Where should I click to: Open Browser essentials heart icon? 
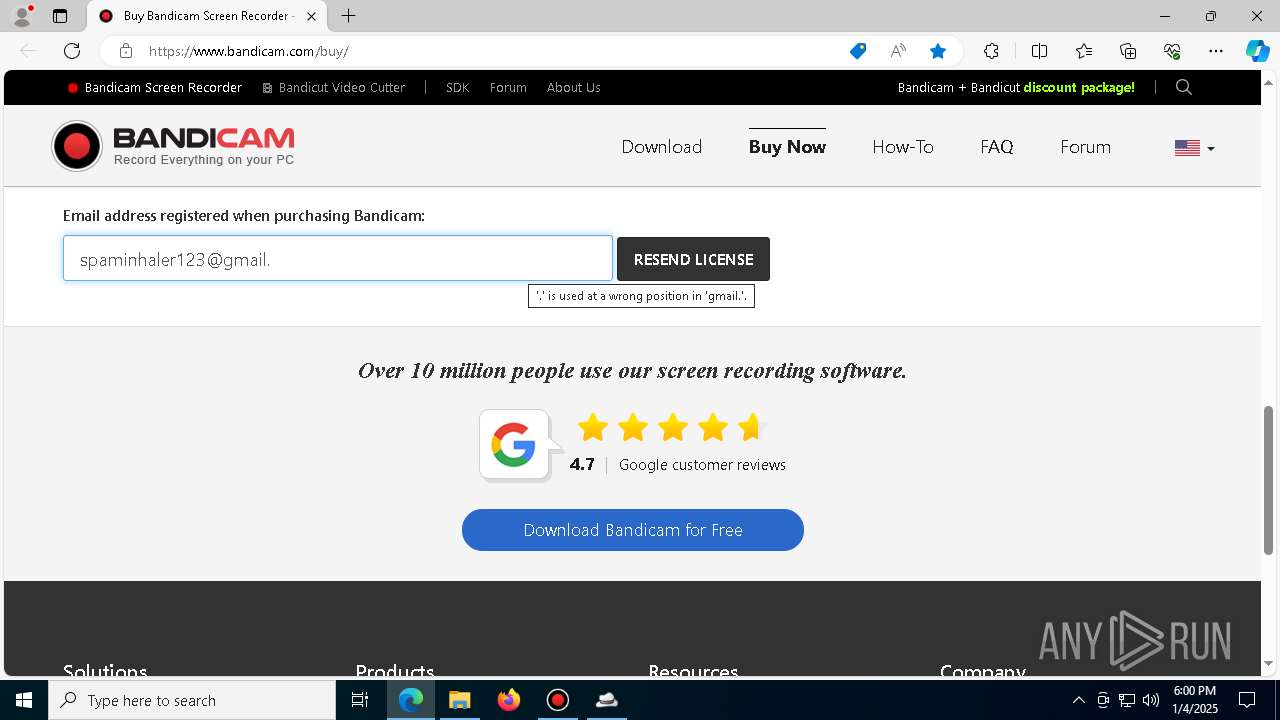pos(1172,51)
